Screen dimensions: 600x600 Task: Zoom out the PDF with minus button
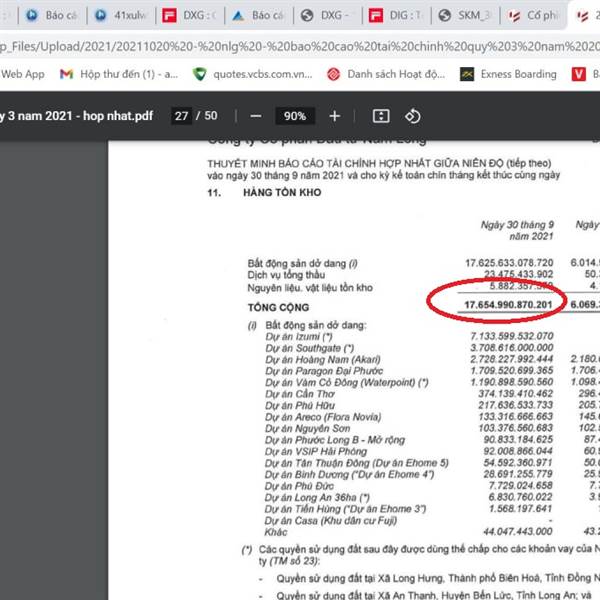pos(256,116)
